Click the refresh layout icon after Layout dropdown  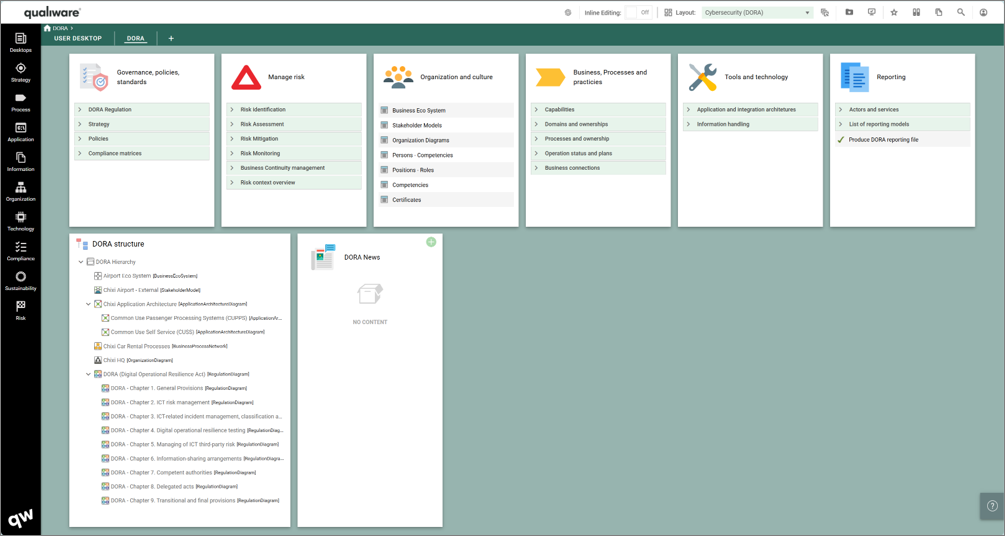point(825,12)
